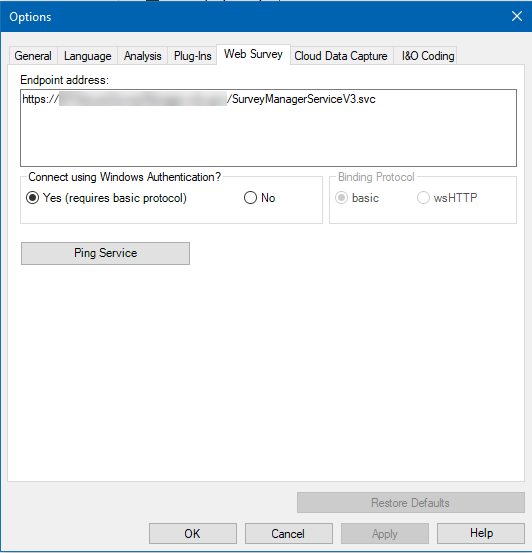The width and height of the screenshot is (532, 553).
Task: Click 'Connect using Windows Authentication?' label
Action: click(124, 177)
